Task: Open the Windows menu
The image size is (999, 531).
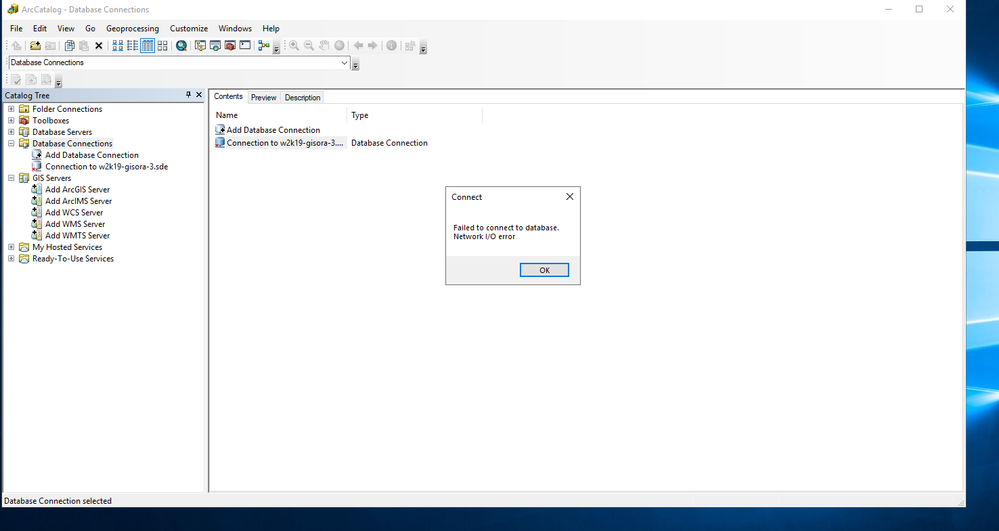Action: (x=235, y=29)
